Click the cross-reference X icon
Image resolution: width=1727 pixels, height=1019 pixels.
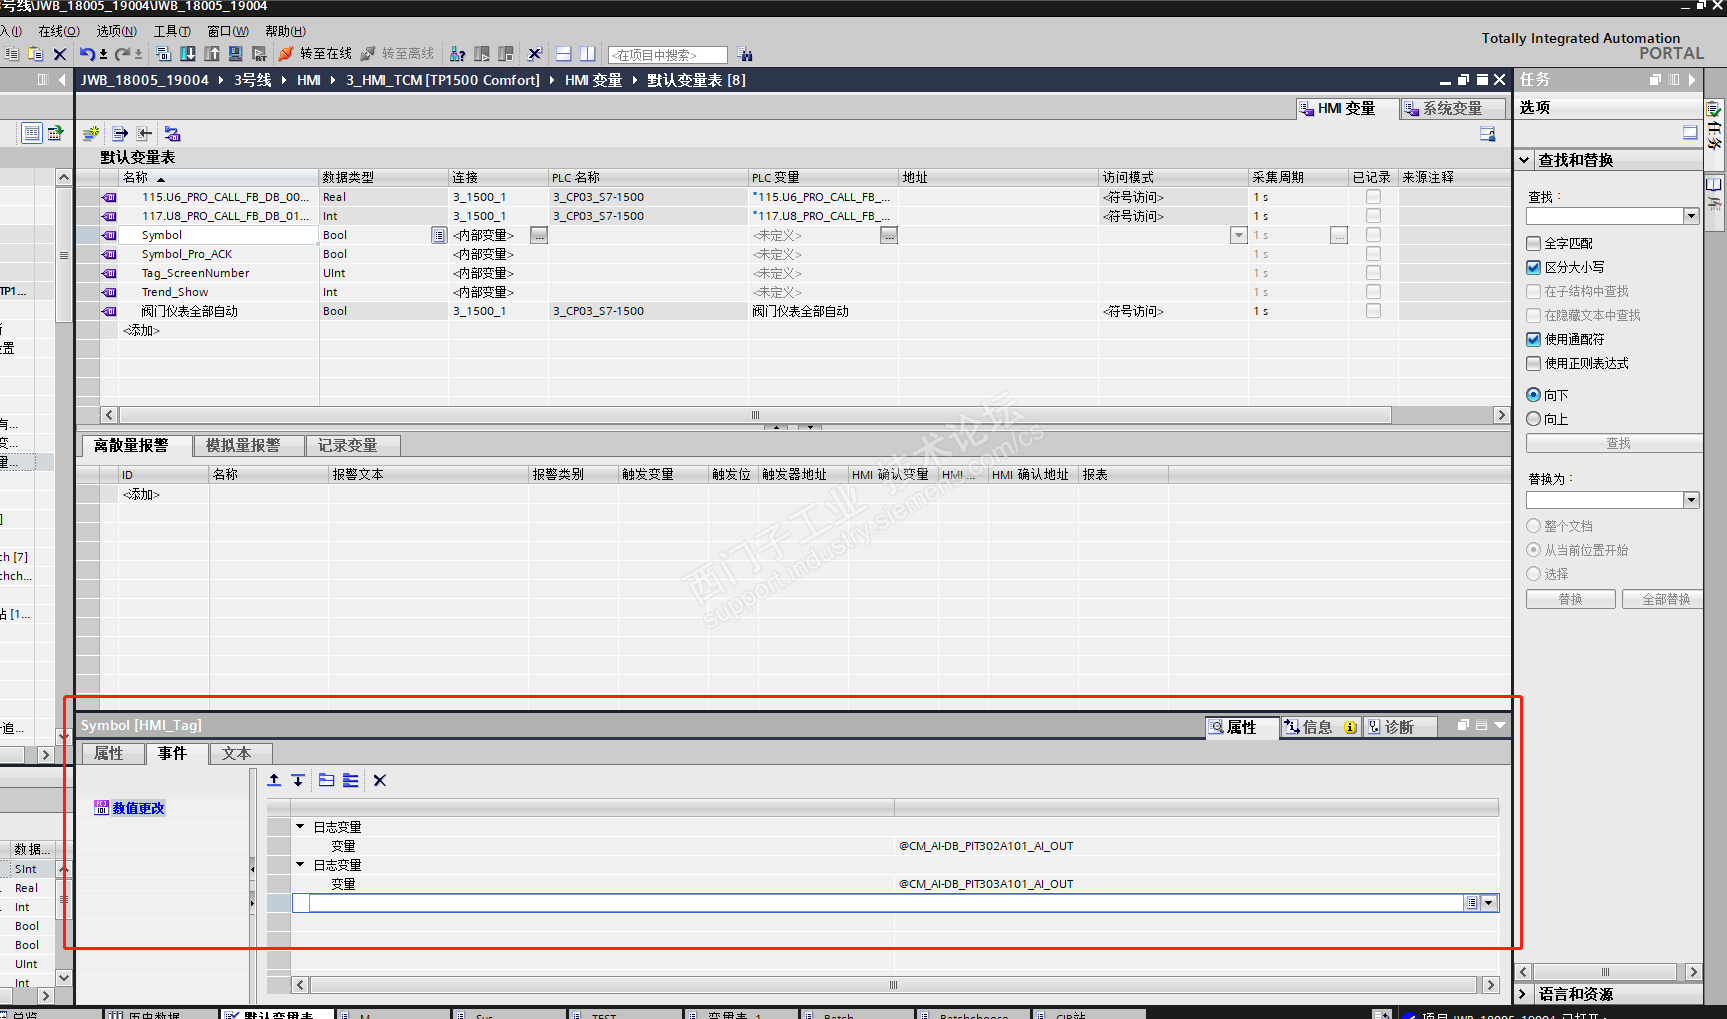[x=535, y=54]
